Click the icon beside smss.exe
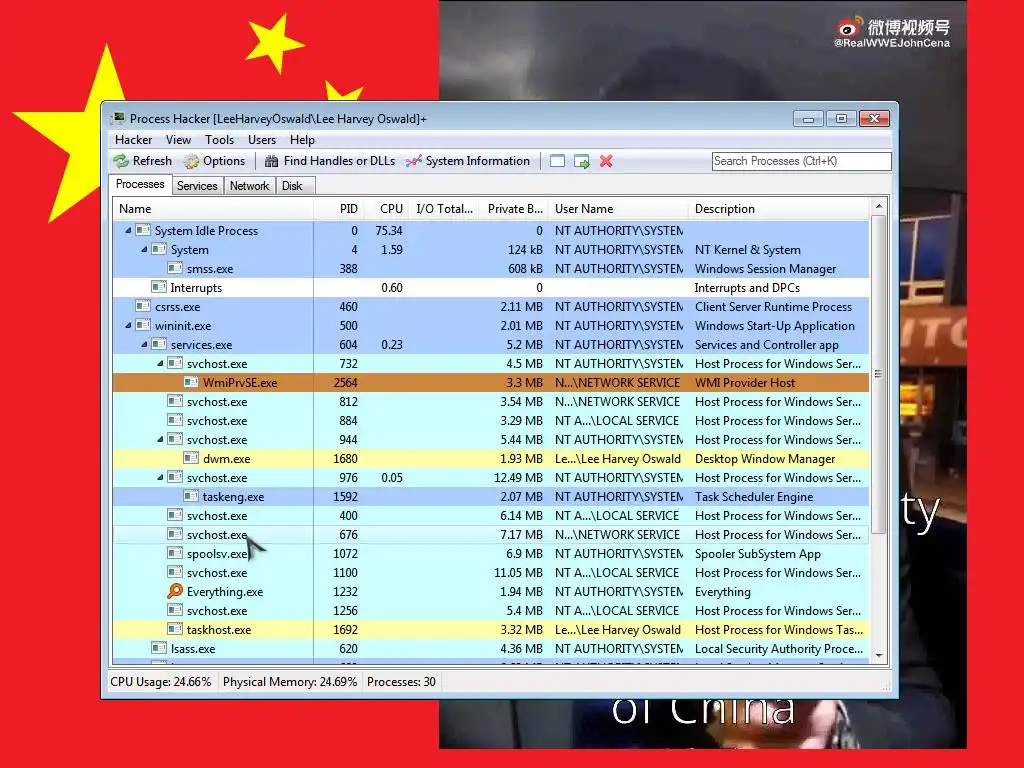The image size is (1024, 768). click(x=175, y=268)
